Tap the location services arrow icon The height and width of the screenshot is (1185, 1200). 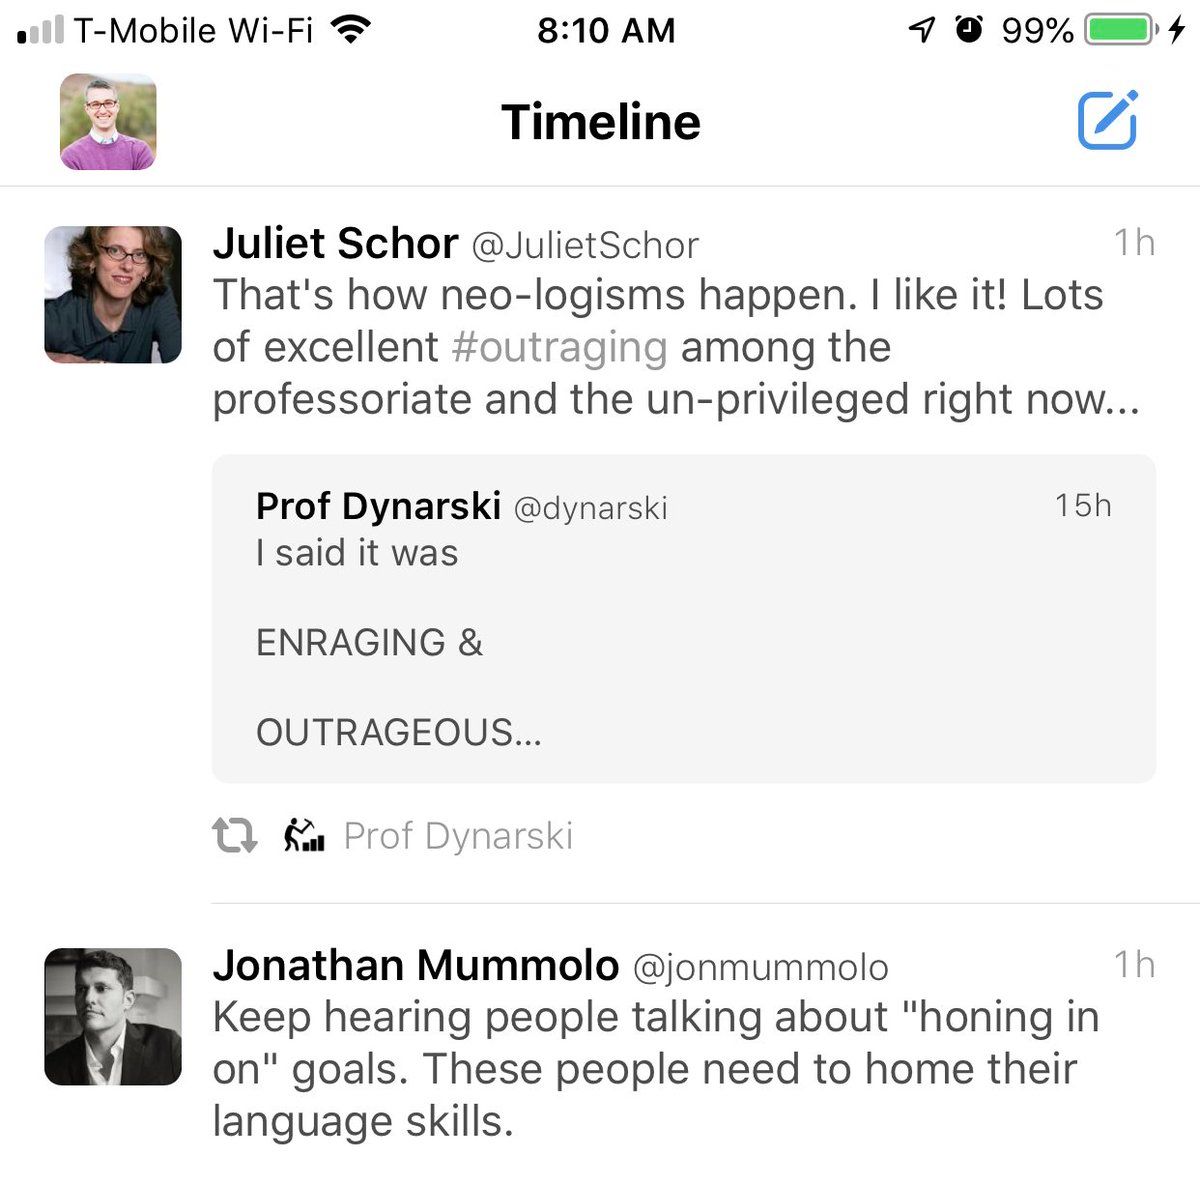(x=921, y=30)
